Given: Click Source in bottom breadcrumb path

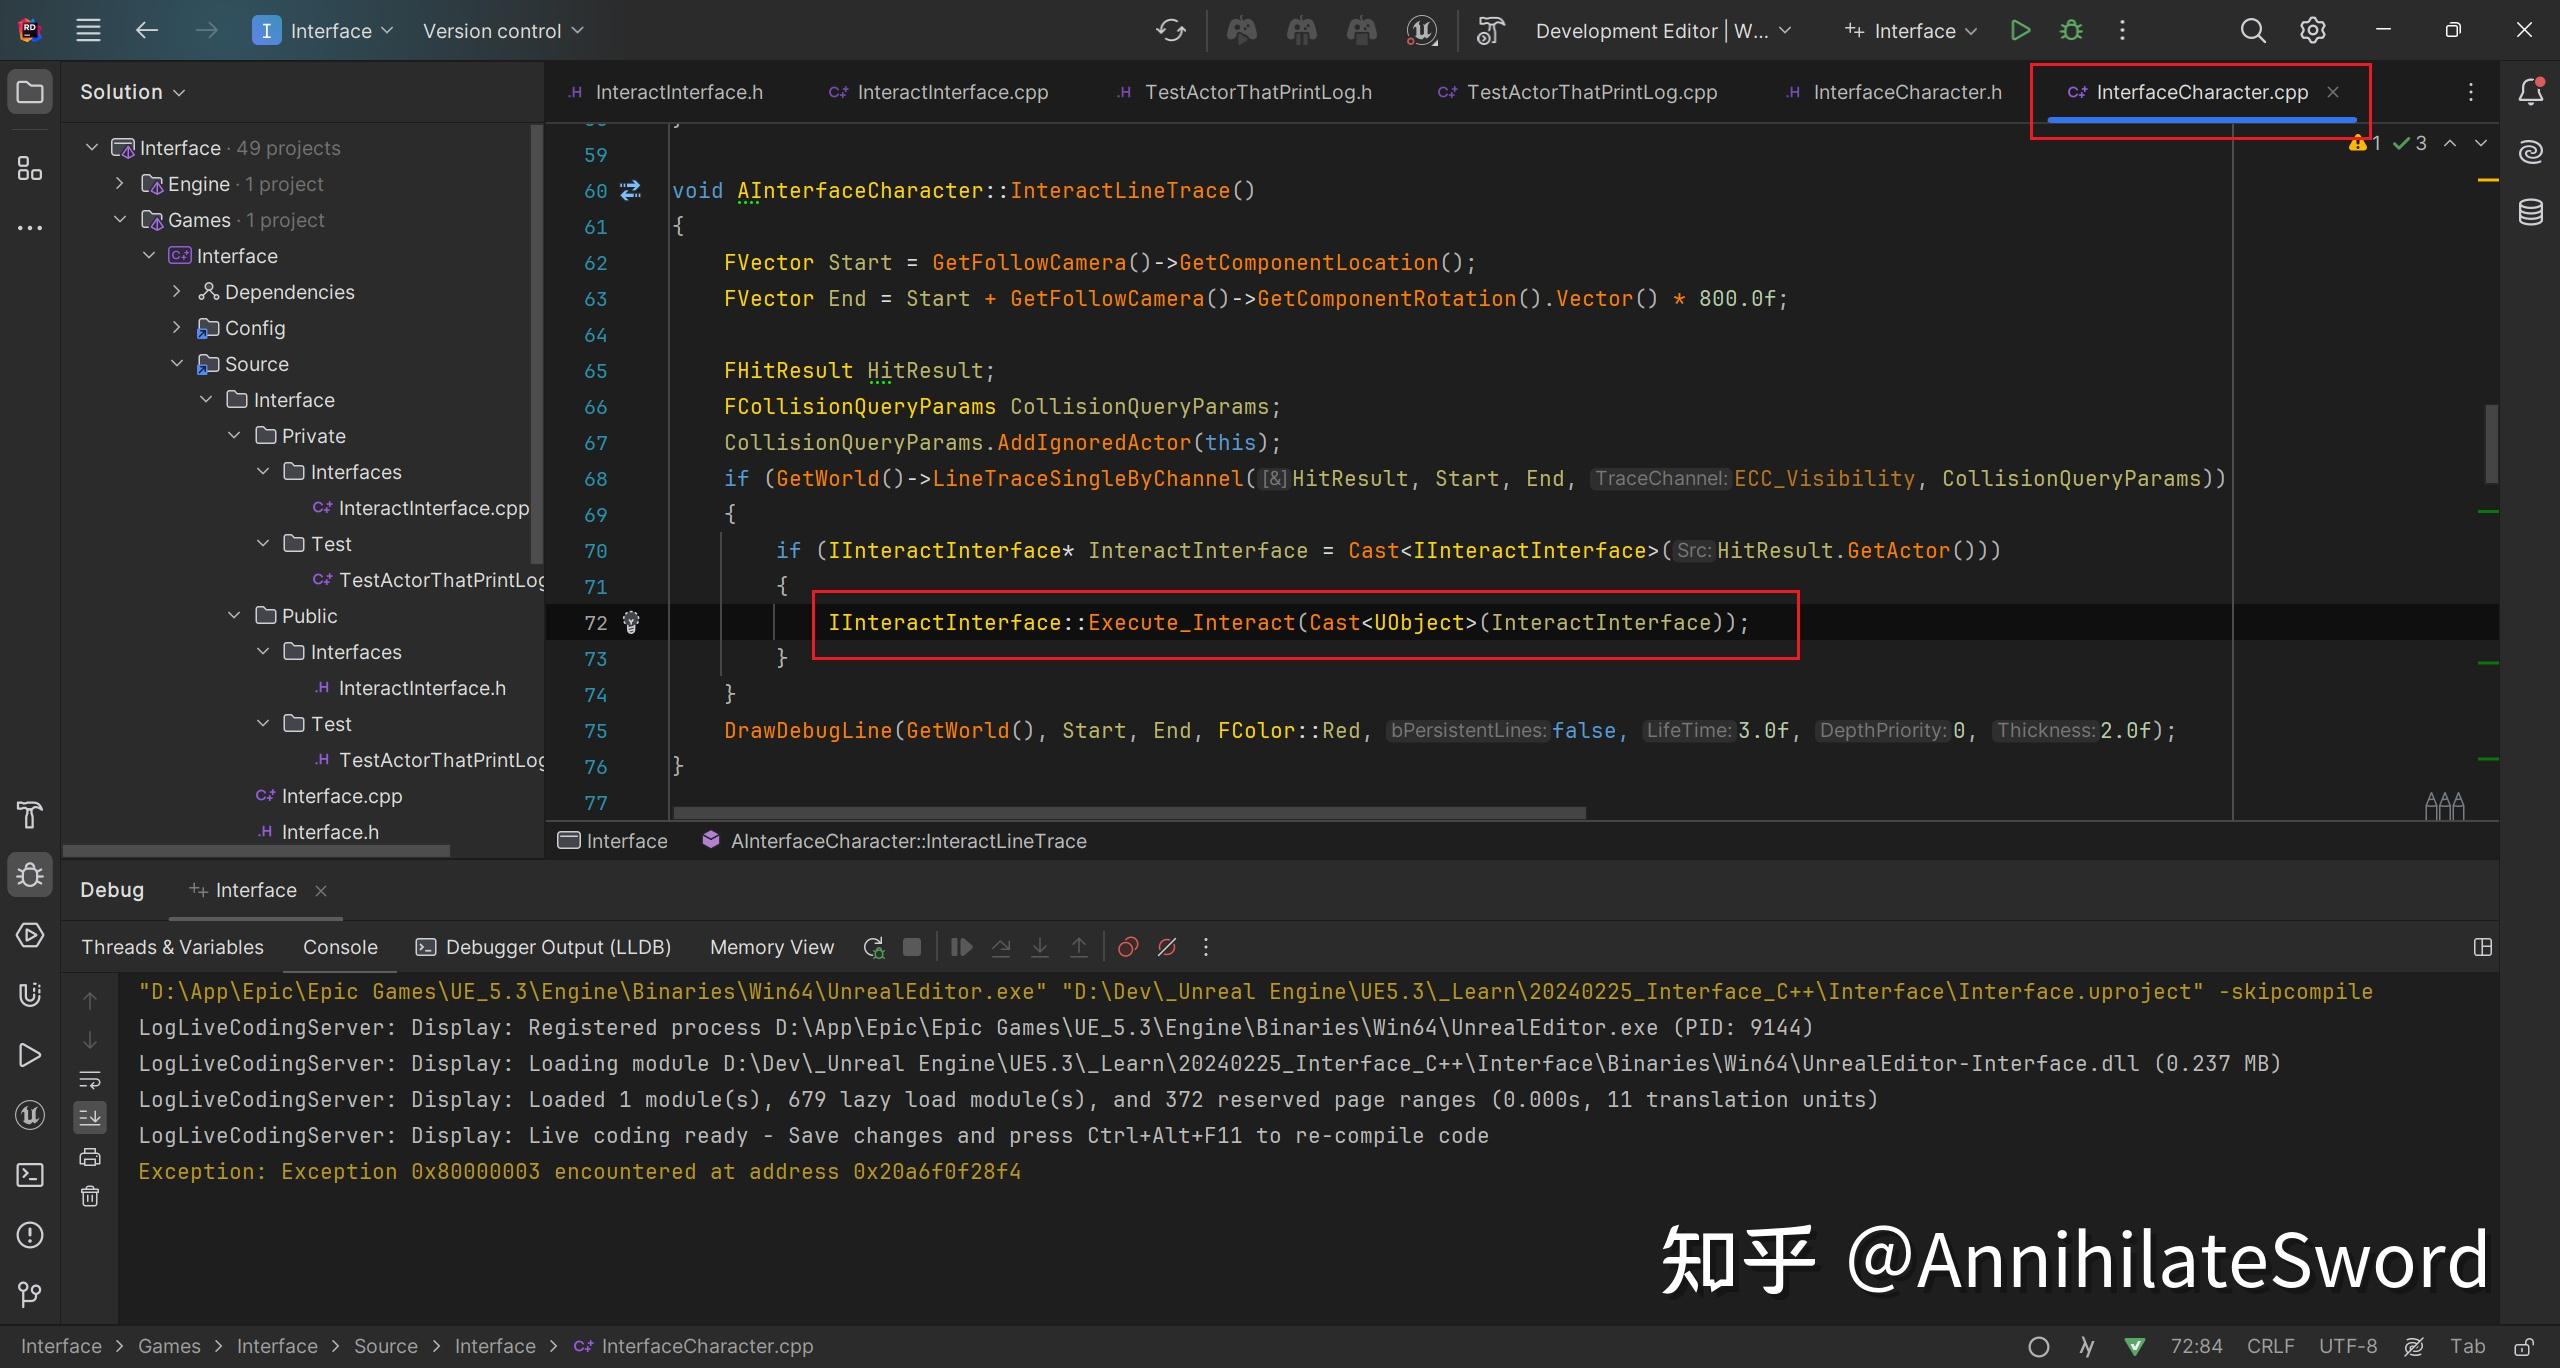Looking at the screenshot, I should tap(385, 1346).
